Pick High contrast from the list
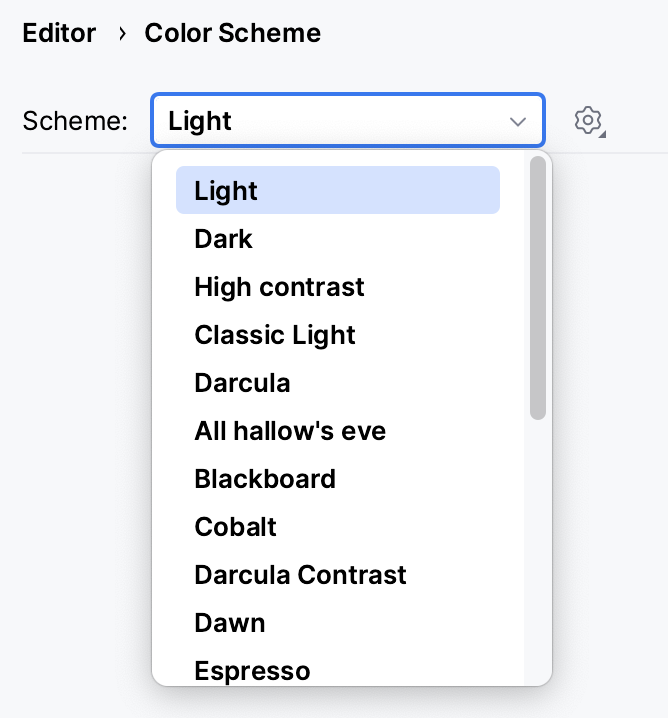The height and width of the screenshot is (718, 668). click(279, 287)
